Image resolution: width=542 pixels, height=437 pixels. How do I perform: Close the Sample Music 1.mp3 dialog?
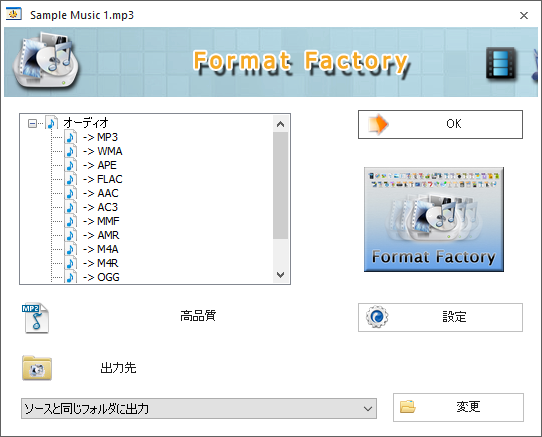point(524,15)
